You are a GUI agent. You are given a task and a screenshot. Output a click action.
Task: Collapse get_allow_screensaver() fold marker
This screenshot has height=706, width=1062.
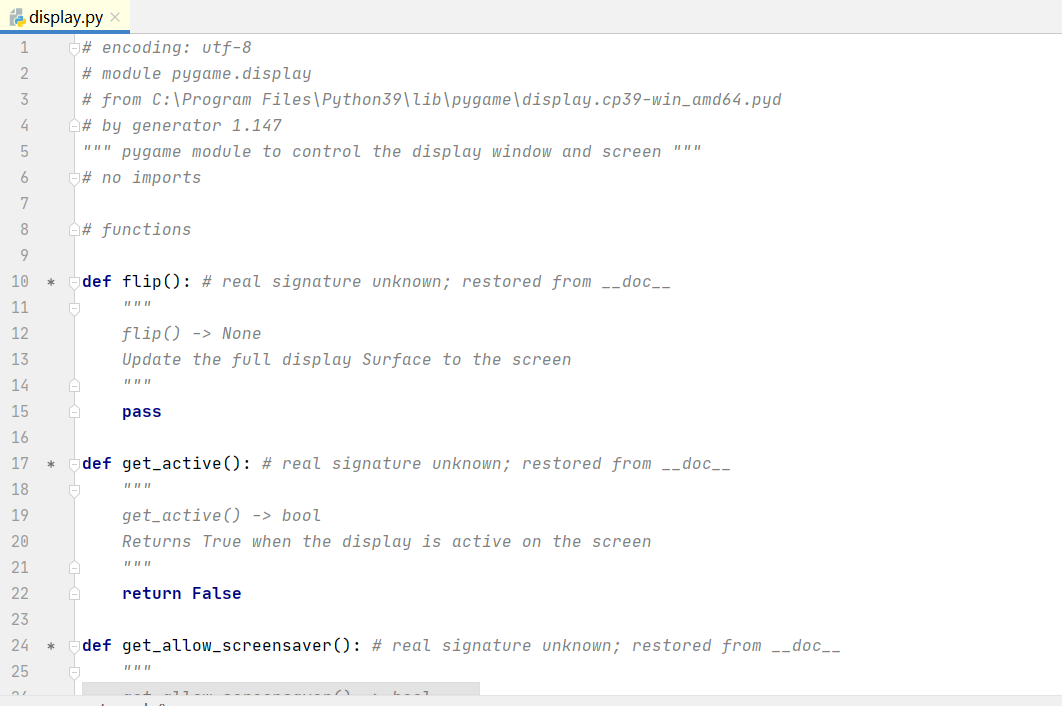click(x=75, y=647)
